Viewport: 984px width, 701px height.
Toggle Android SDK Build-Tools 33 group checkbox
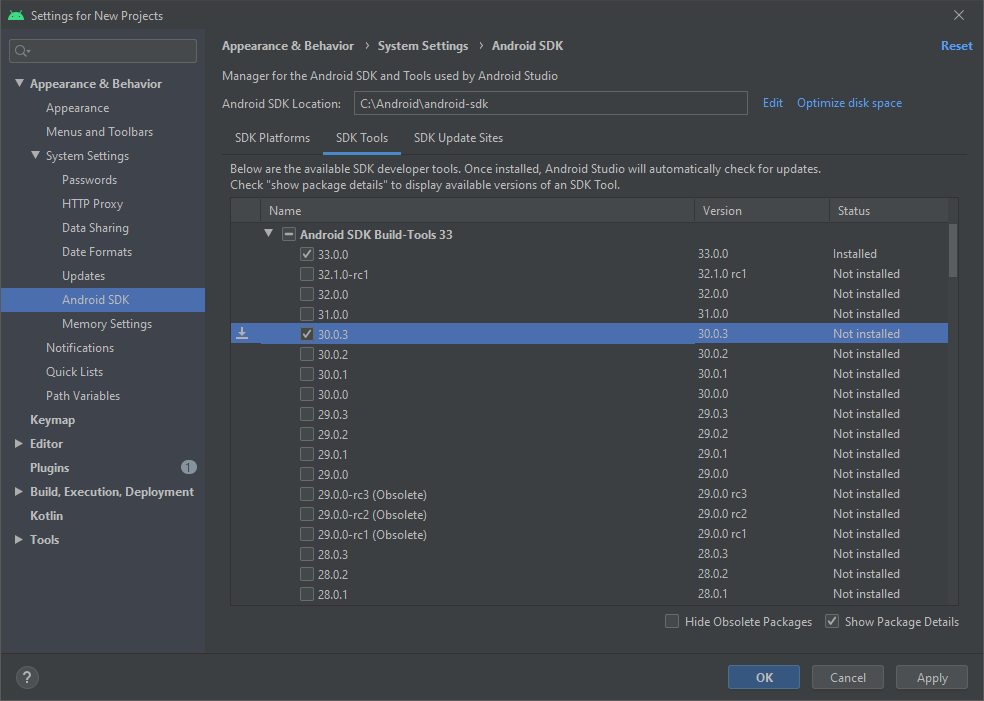pyautogui.click(x=288, y=234)
